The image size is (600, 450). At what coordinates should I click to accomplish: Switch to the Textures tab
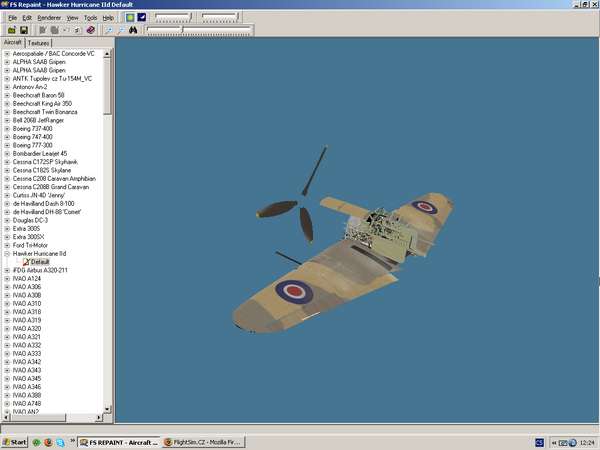(x=38, y=43)
